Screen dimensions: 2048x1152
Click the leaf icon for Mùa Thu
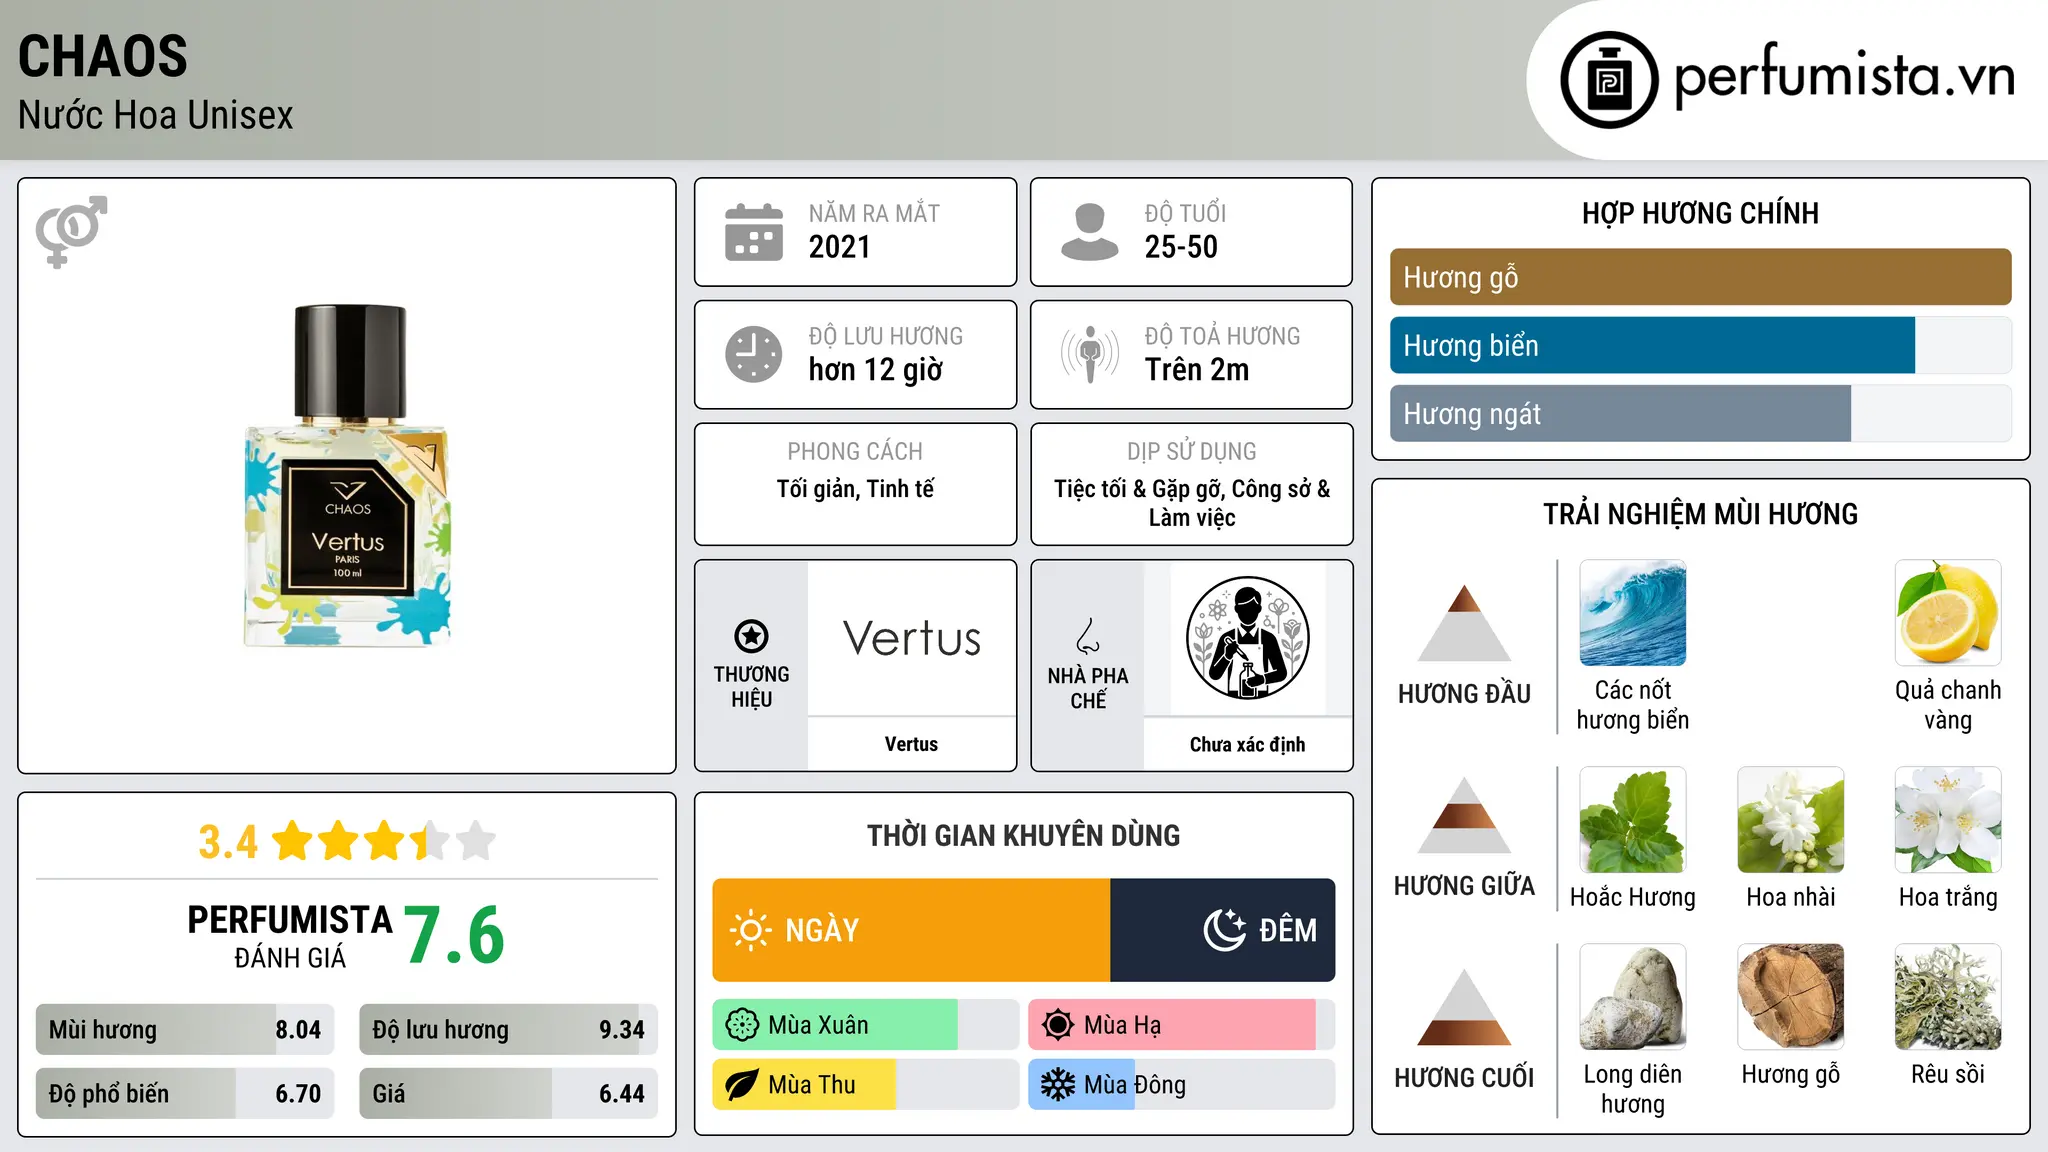tap(742, 1085)
